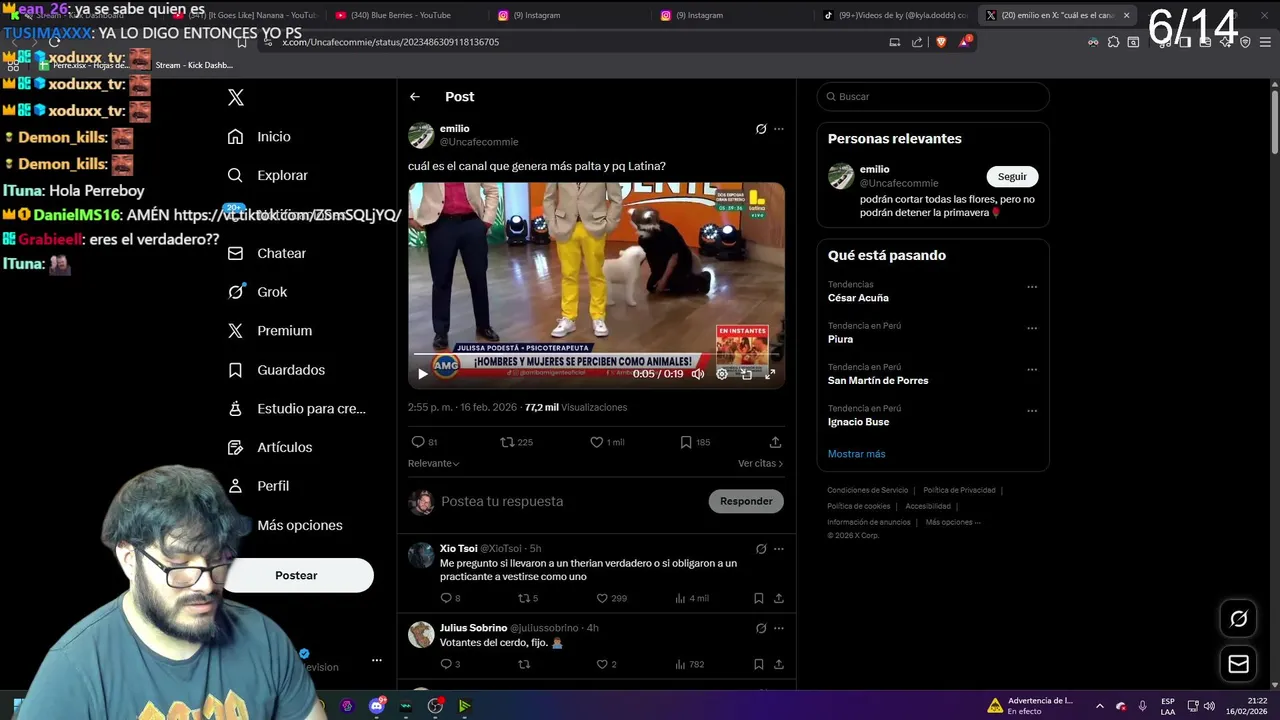1280x720 pixels.
Task: Open emilio's profile avatar on the post
Action: (421, 135)
